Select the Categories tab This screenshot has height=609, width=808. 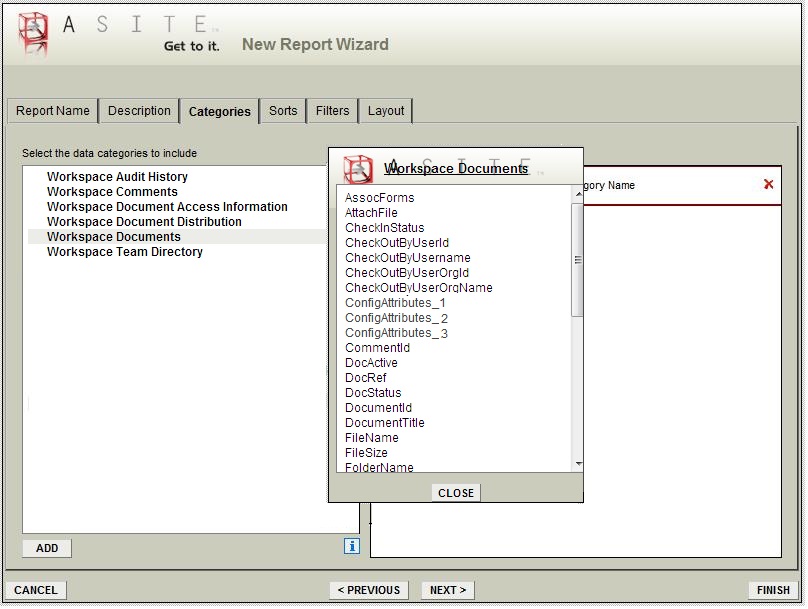(x=220, y=111)
